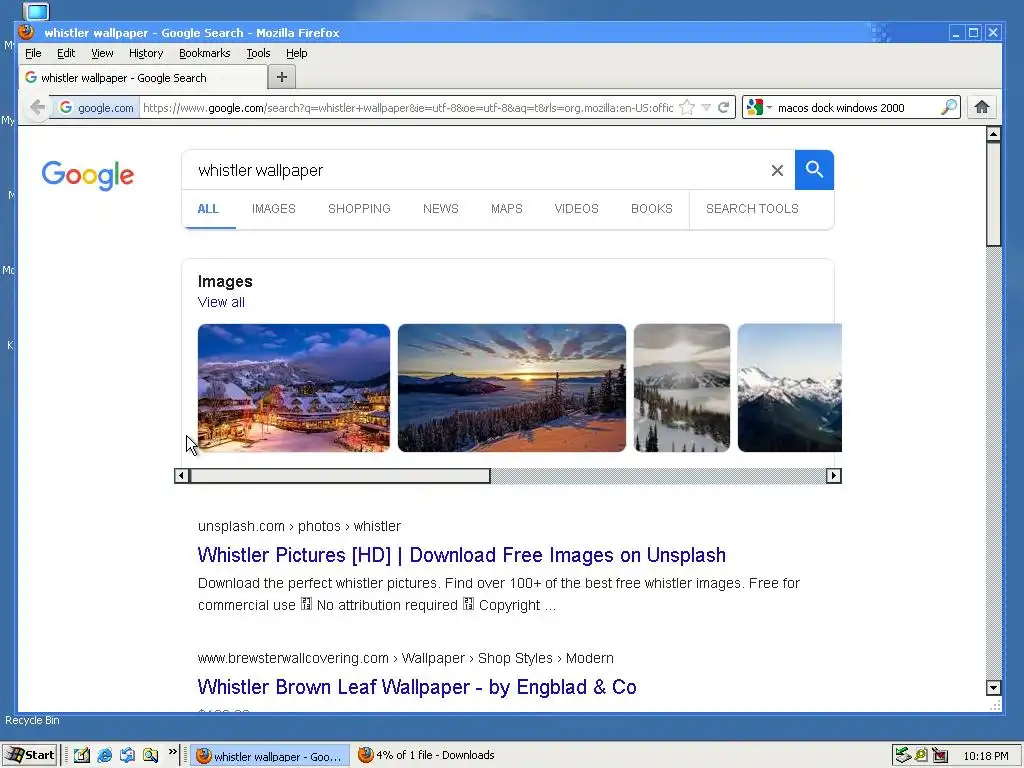Viewport: 1024px width, 768px height.
Task: Switch to the NEWS search tab
Action: pyautogui.click(x=441, y=208)
